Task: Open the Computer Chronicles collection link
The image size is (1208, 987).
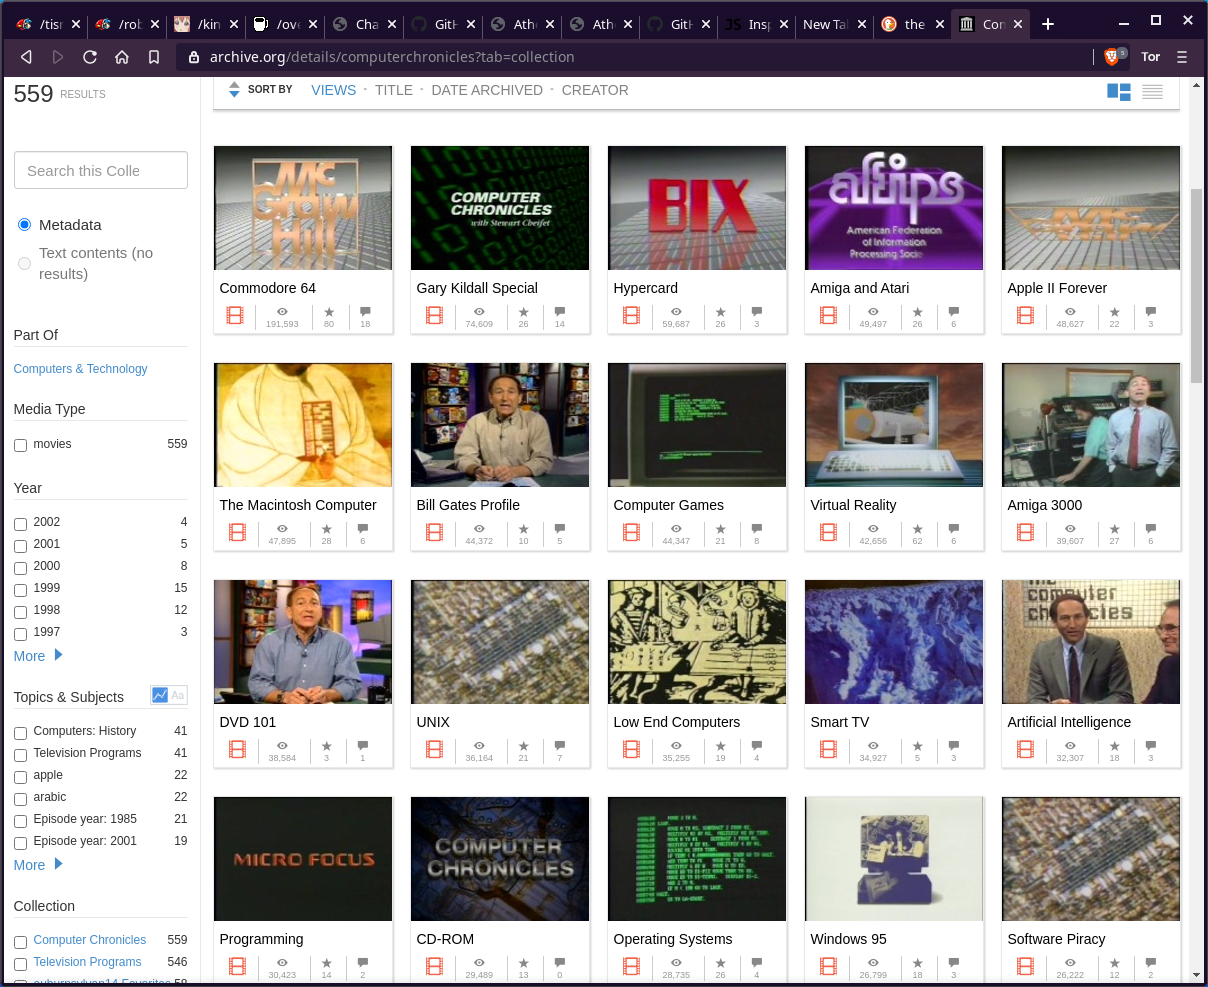Action: click(90, 940)
